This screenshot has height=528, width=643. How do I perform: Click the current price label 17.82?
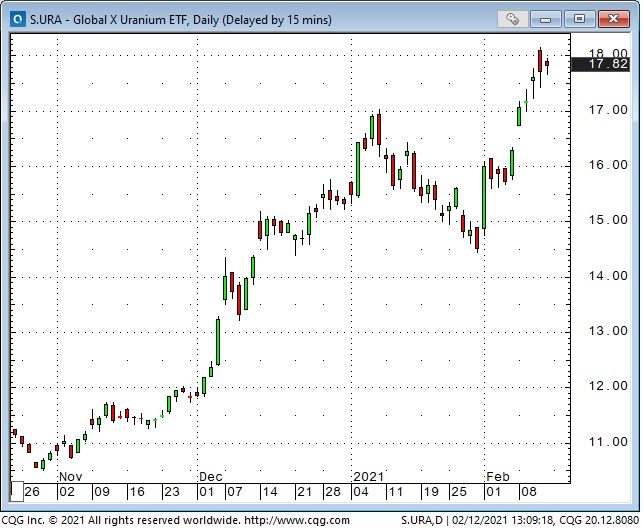pos(600,64)
